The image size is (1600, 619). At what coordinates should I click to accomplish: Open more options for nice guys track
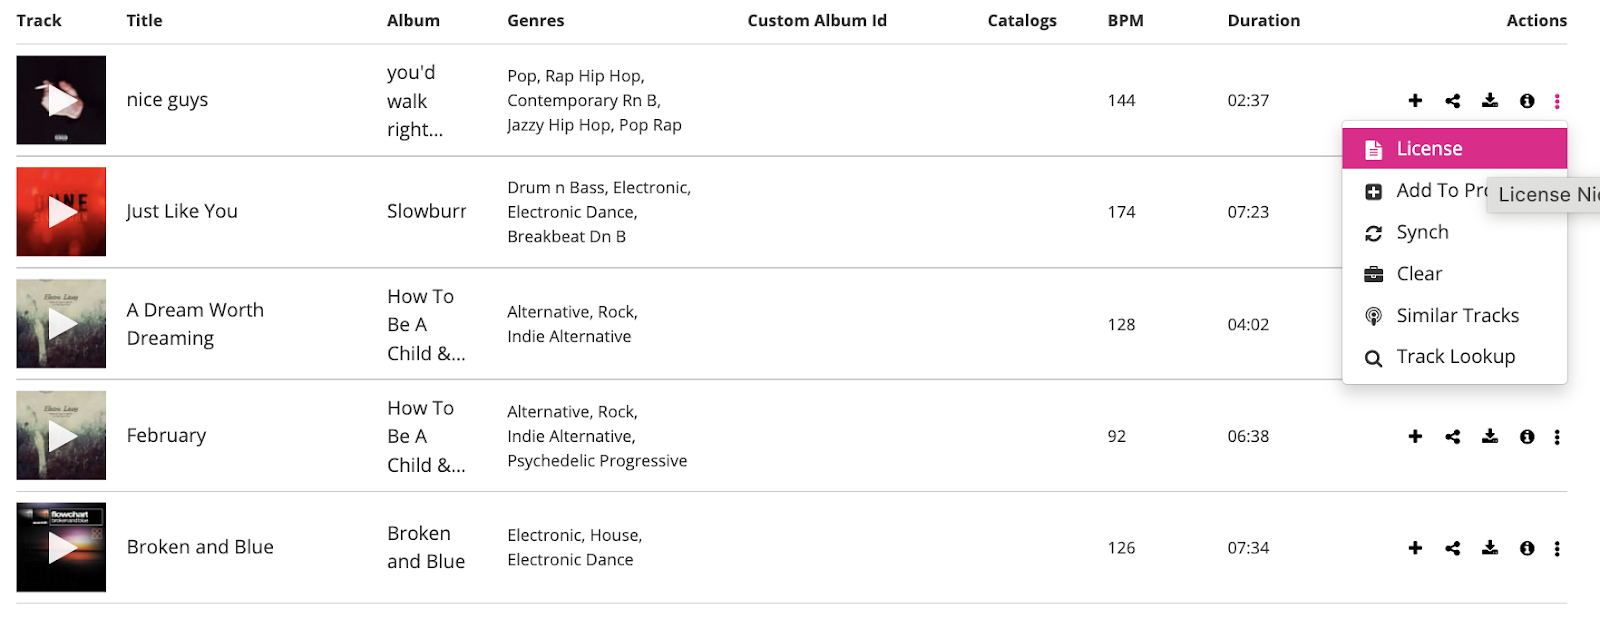(x=1557, y=100)
